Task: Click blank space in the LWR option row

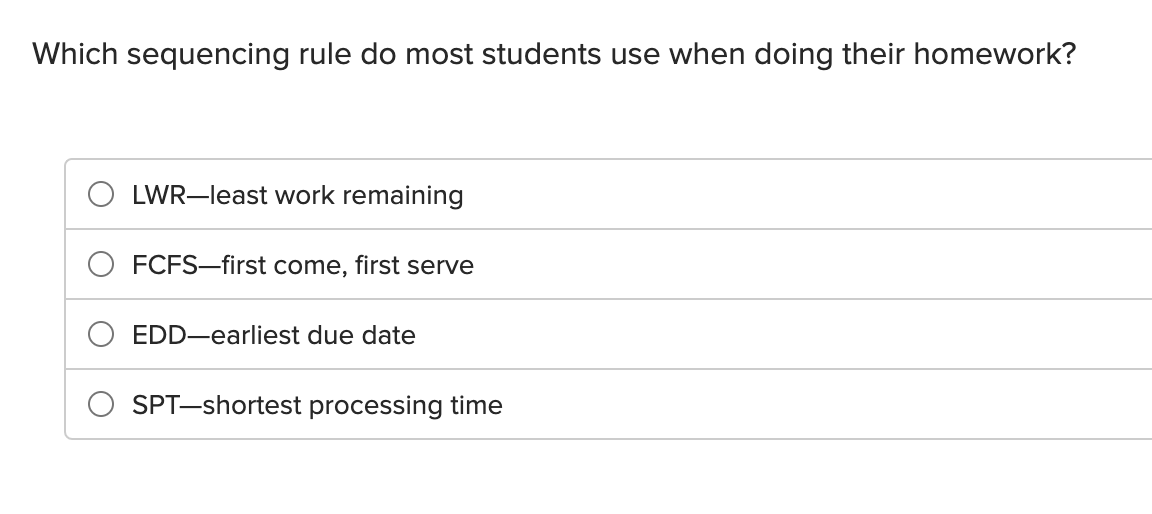Action: [800, 195]
